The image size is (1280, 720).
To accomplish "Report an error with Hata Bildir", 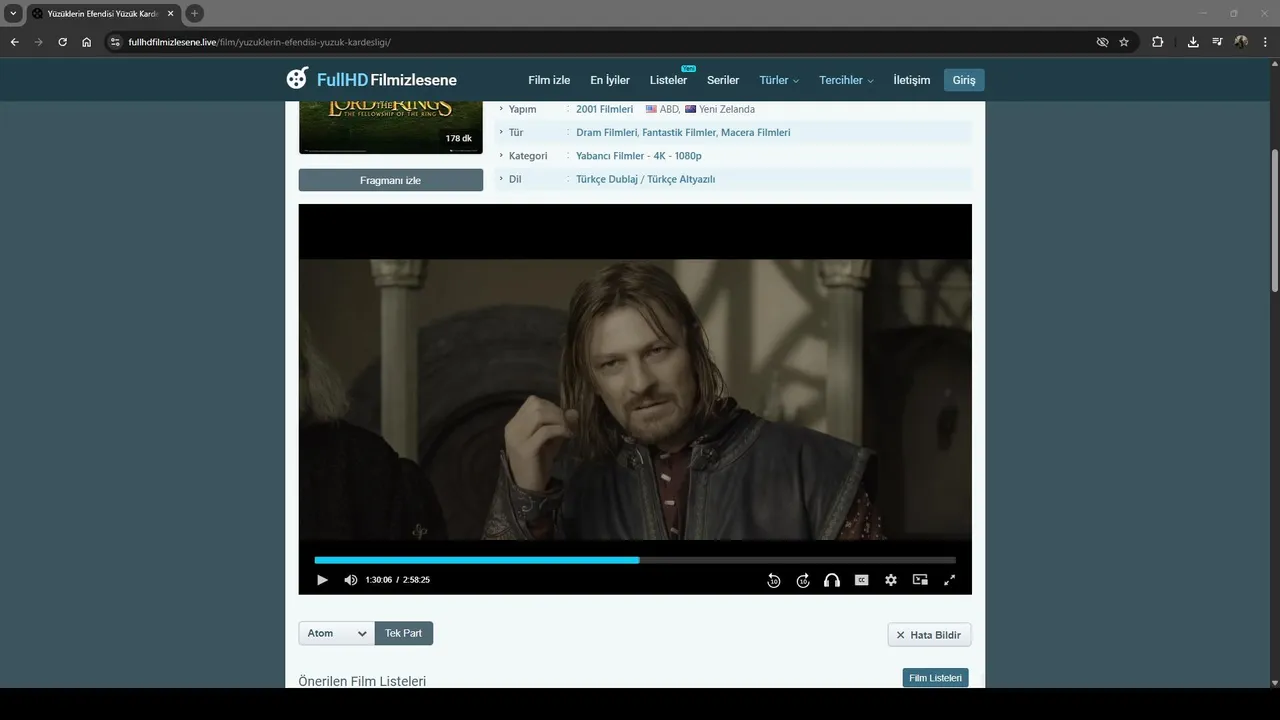I will 929,635.
